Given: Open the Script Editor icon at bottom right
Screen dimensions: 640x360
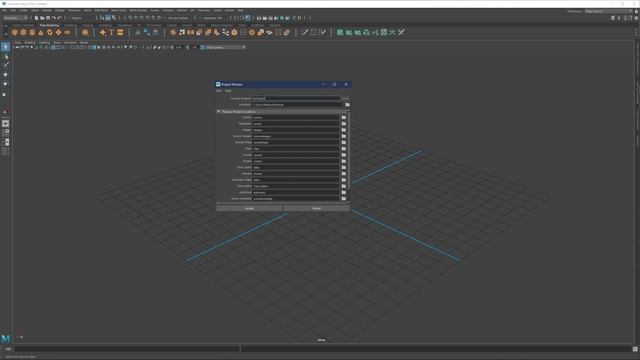Looking at the screenshot, I should point(635,349).
